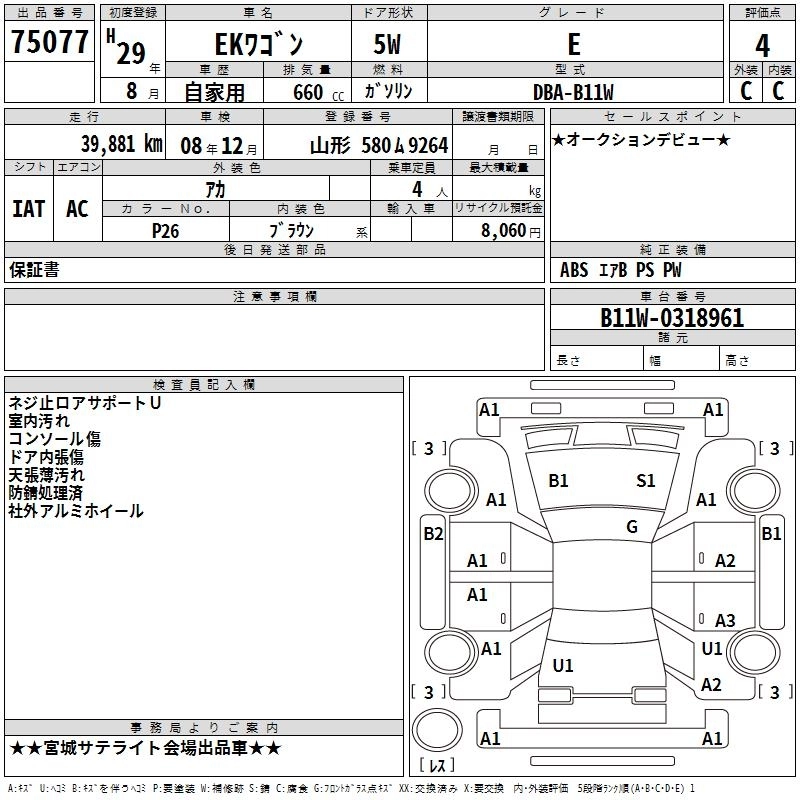Click inspector note ドア内張傷

click(x=46, y=457)
